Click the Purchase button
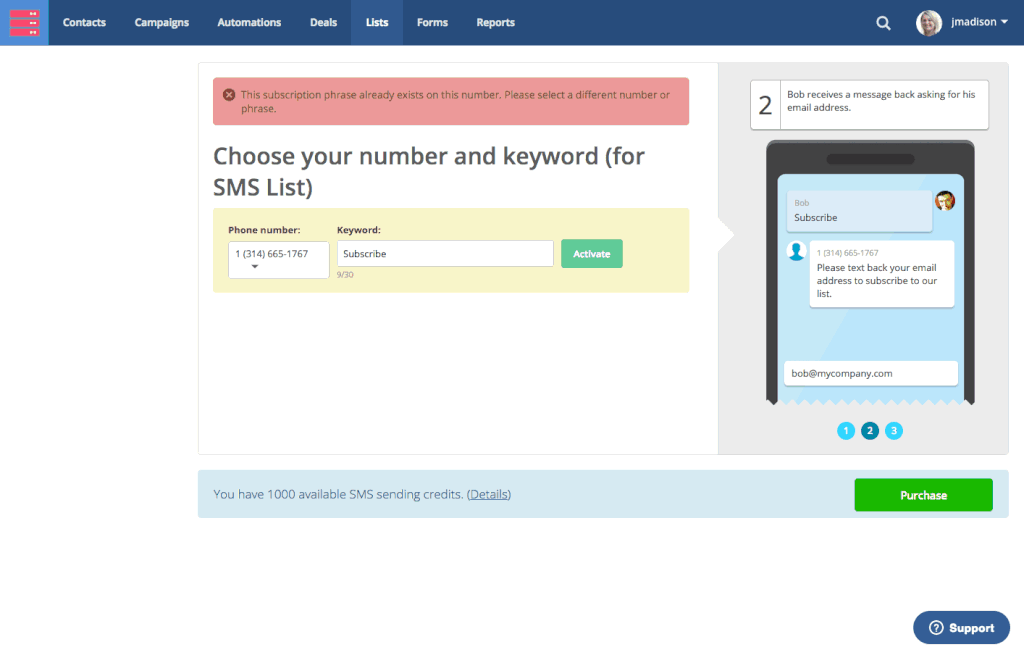 tap(923, 495)
